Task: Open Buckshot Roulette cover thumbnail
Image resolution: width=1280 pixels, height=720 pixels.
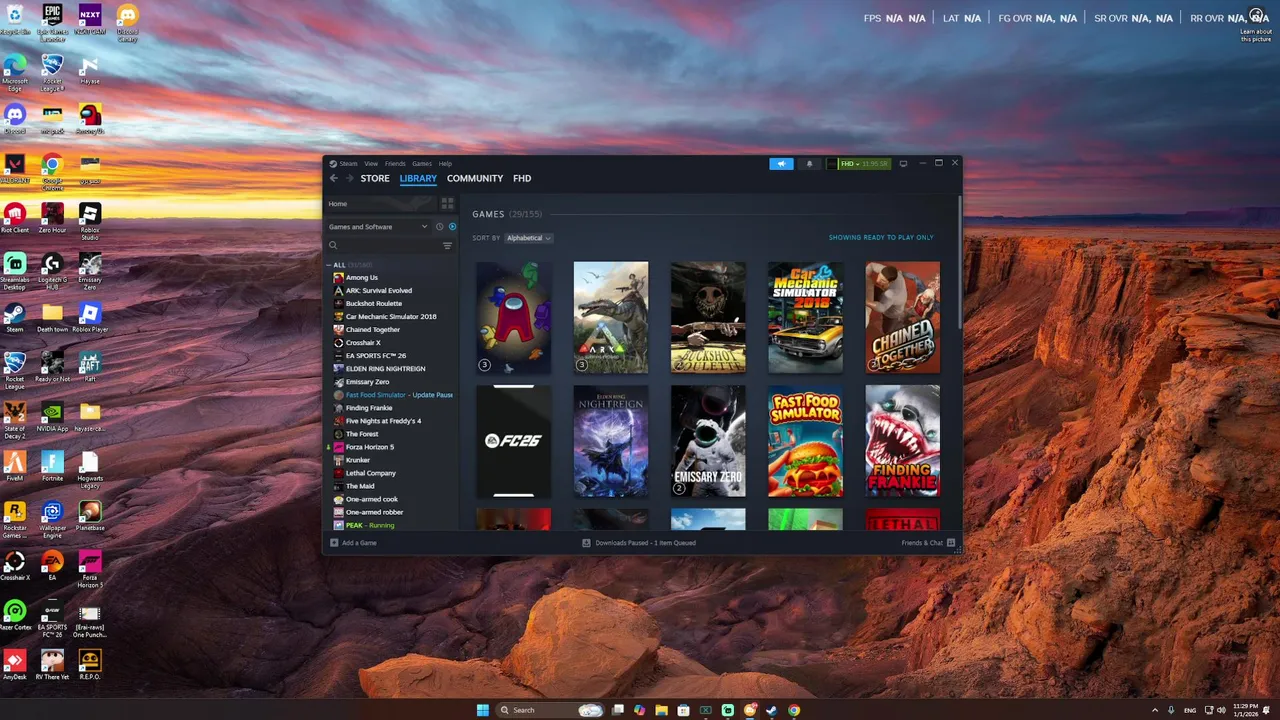Action: (708, 317)
